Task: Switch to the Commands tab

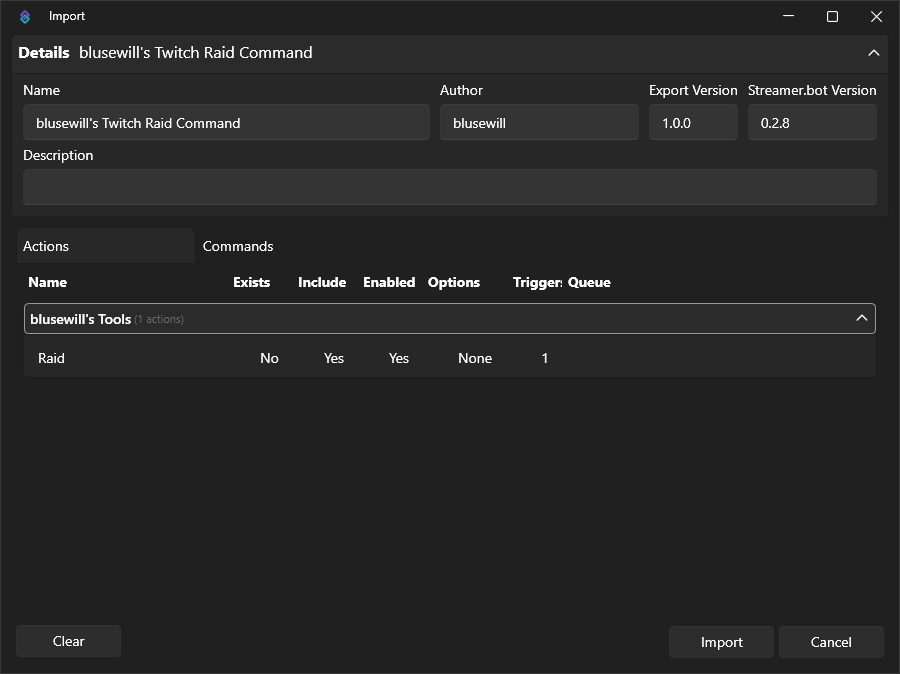Action: (x=238, y=246)
